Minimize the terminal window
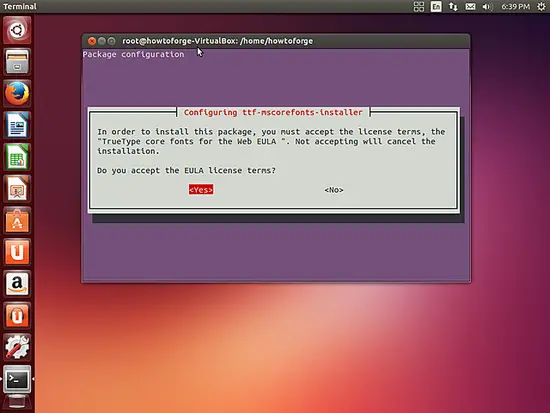This screenshot has width=550, height=413. pyautogui.click(x=102, y=41)
